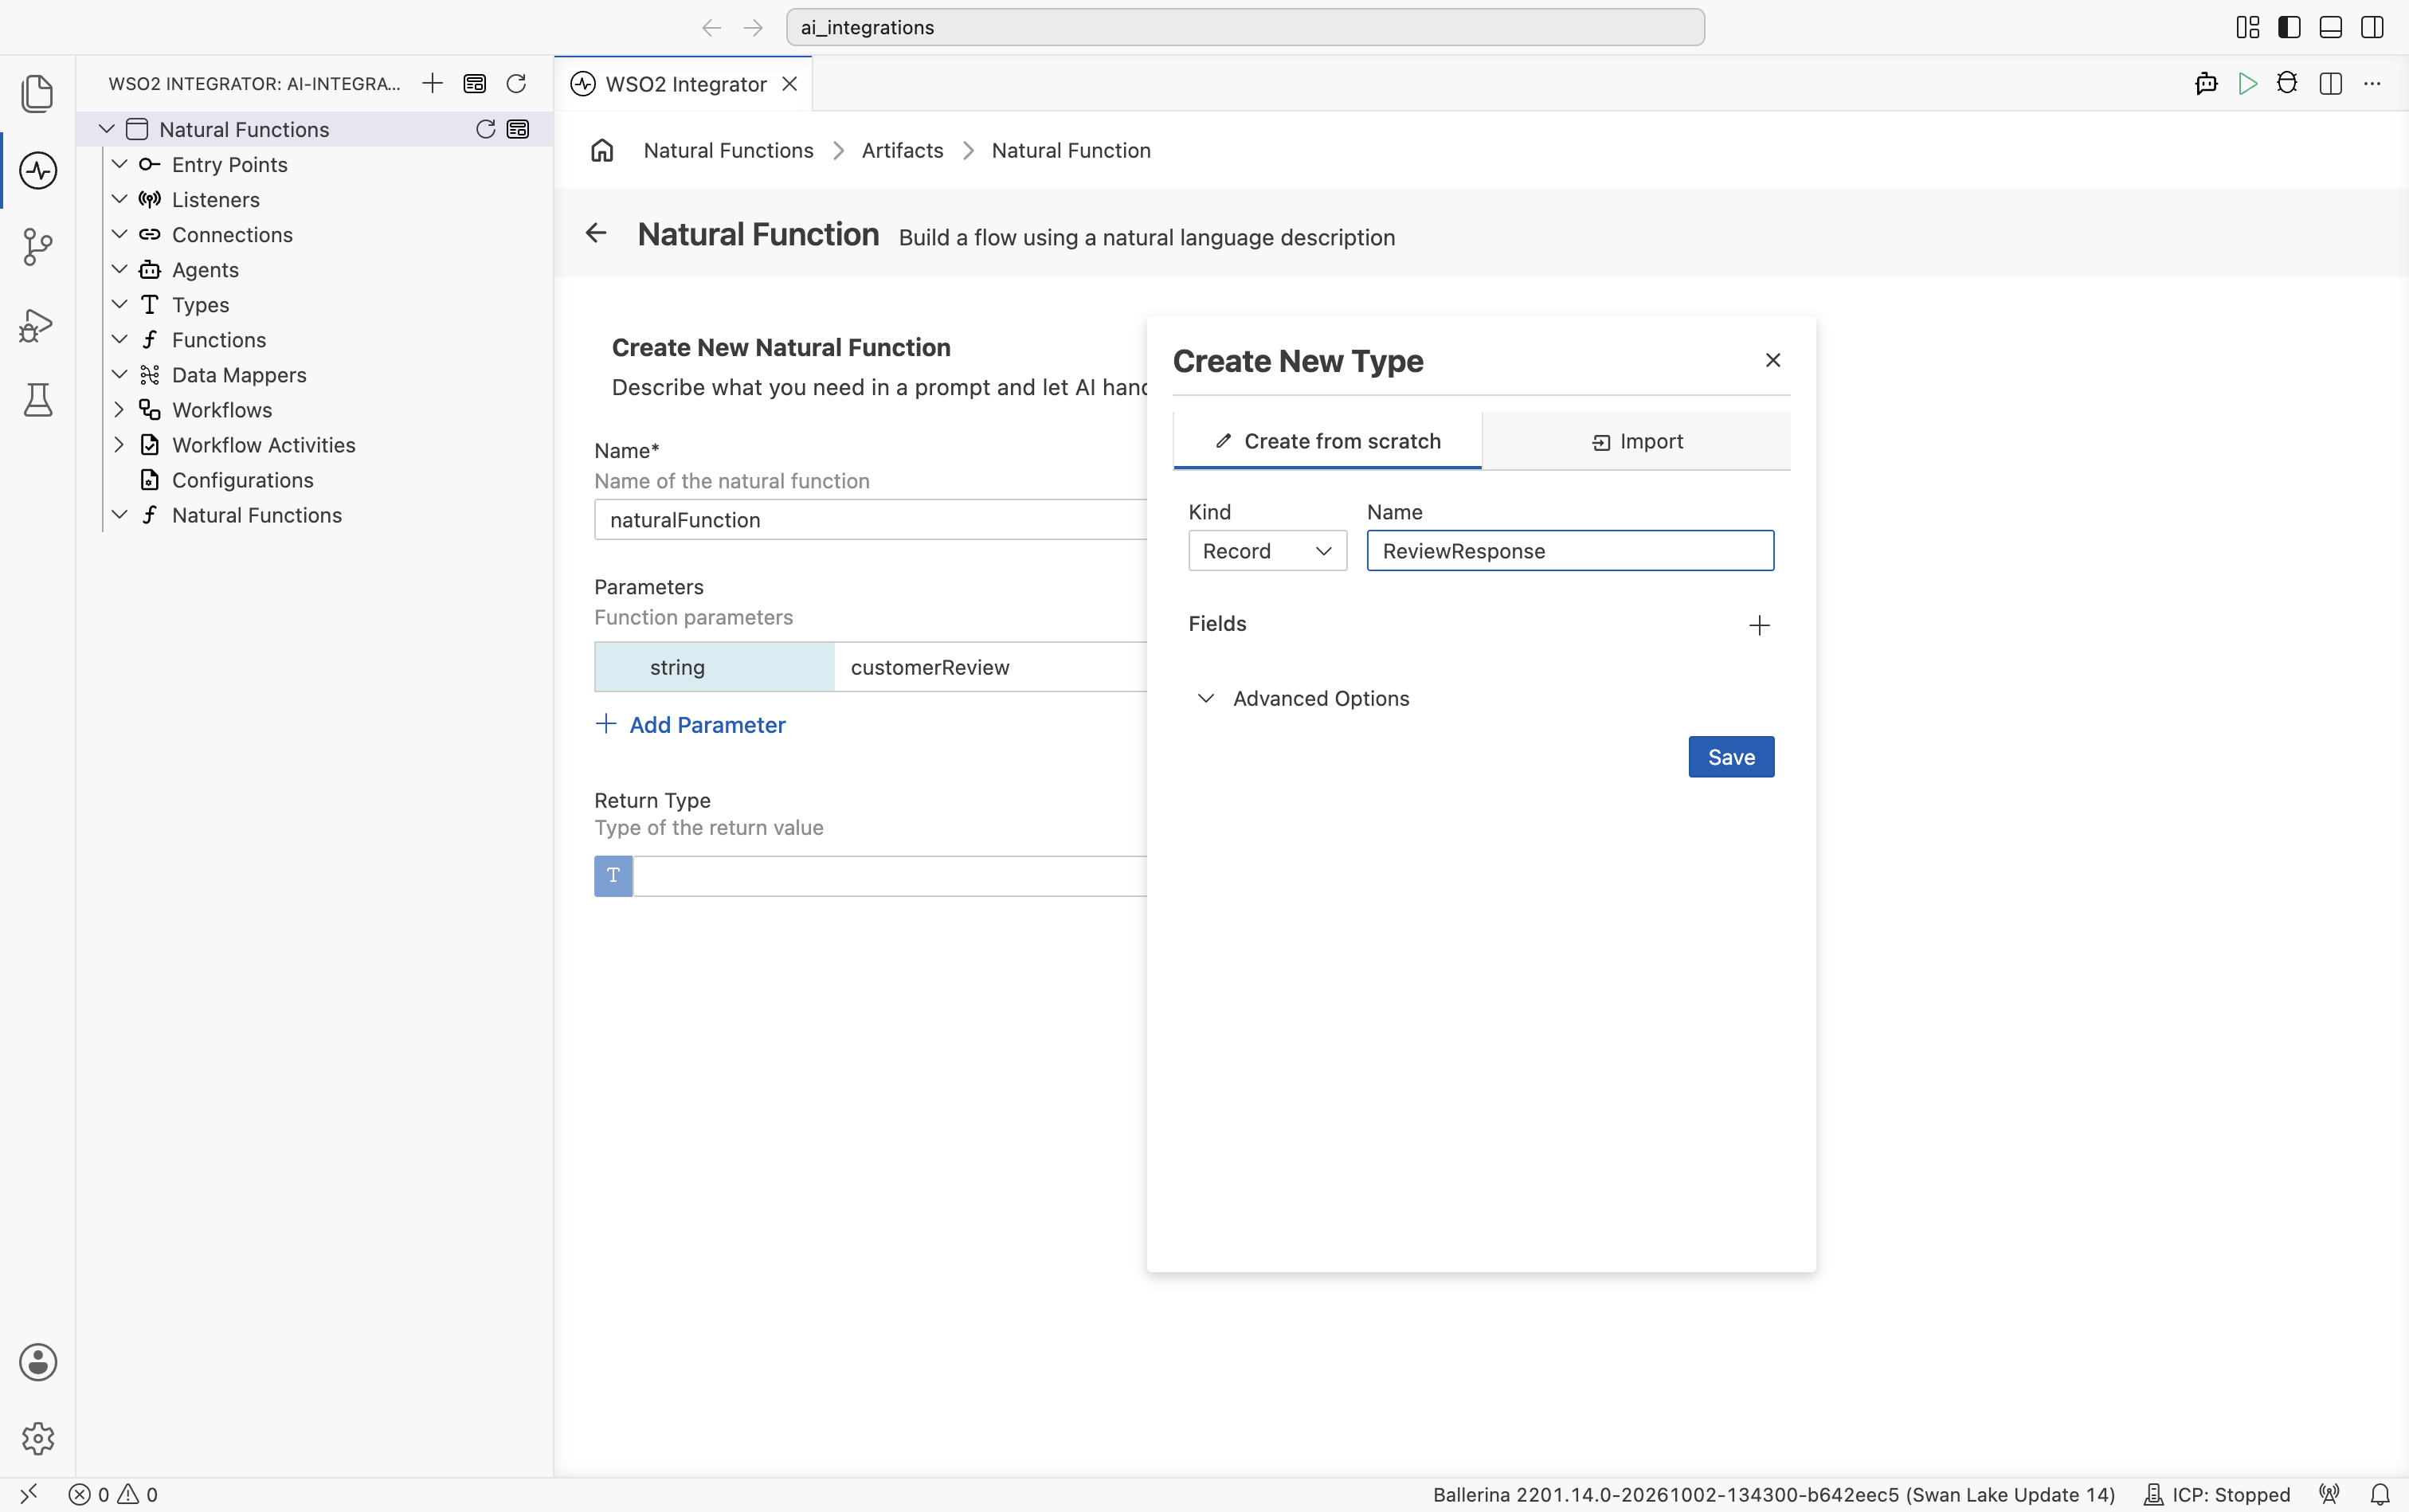Expand Advanced Options
Image resolution: width=2409 pixels, height=1512 pixels.
click(1303, 698)
